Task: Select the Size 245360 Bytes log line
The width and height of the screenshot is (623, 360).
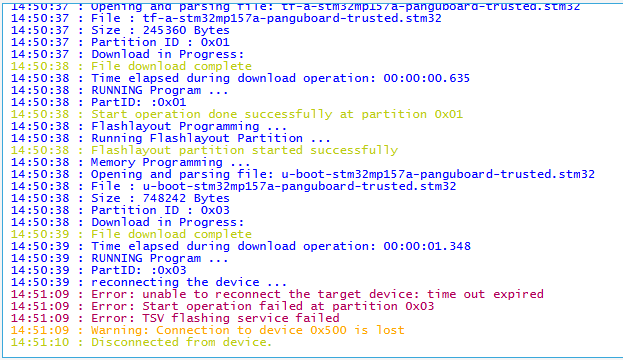Action: tap(120, 30)
